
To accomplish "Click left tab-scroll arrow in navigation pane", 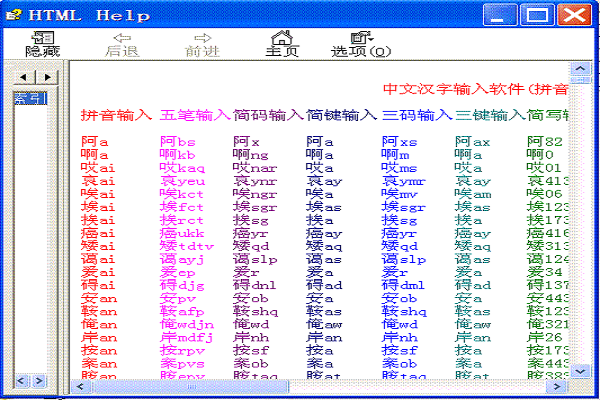I will (24, 77).
